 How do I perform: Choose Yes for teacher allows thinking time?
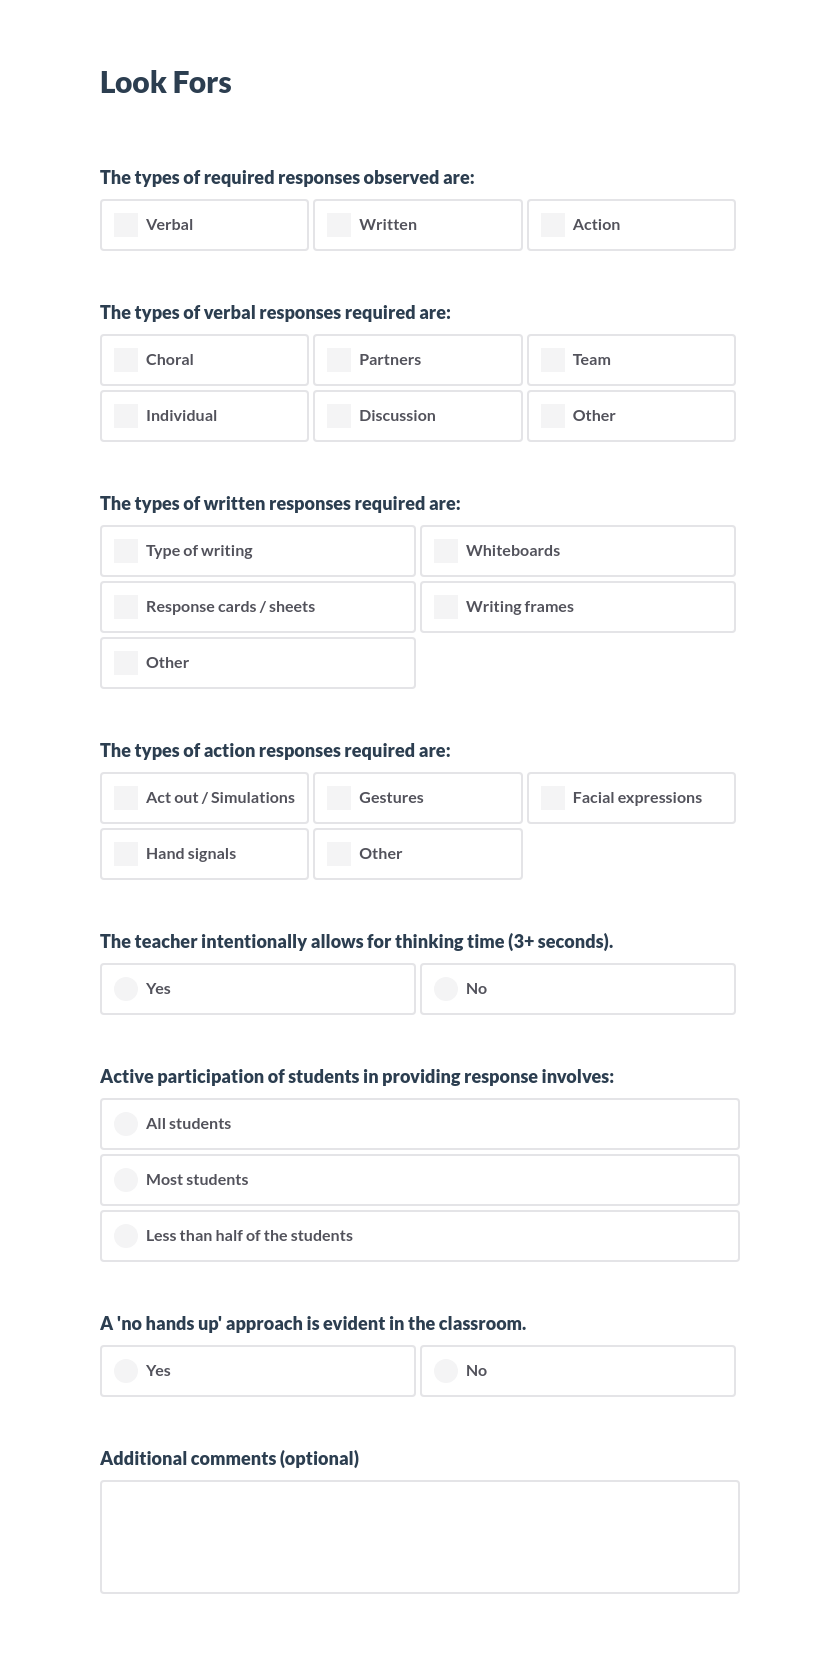click(125, 988)
